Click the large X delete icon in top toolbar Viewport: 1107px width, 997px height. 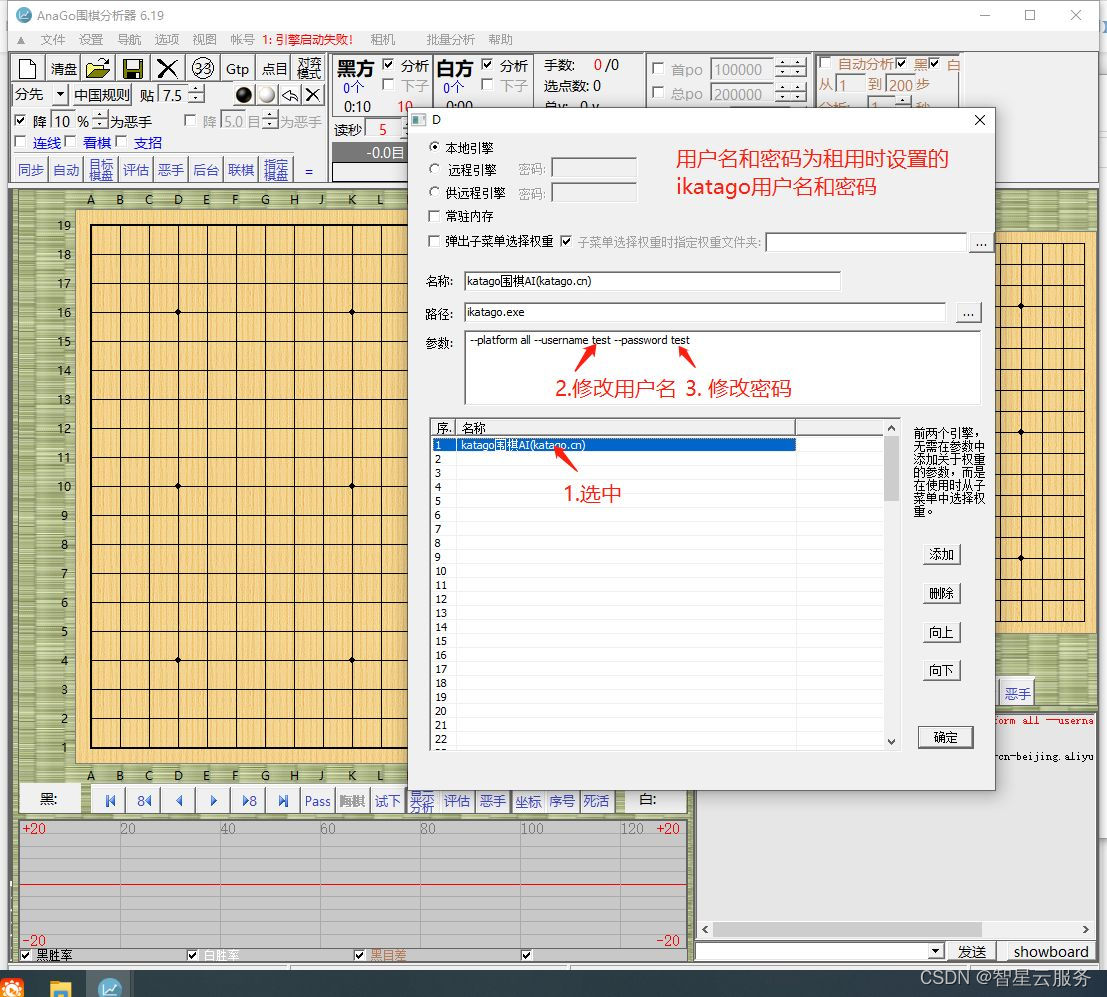click(167, 68)
